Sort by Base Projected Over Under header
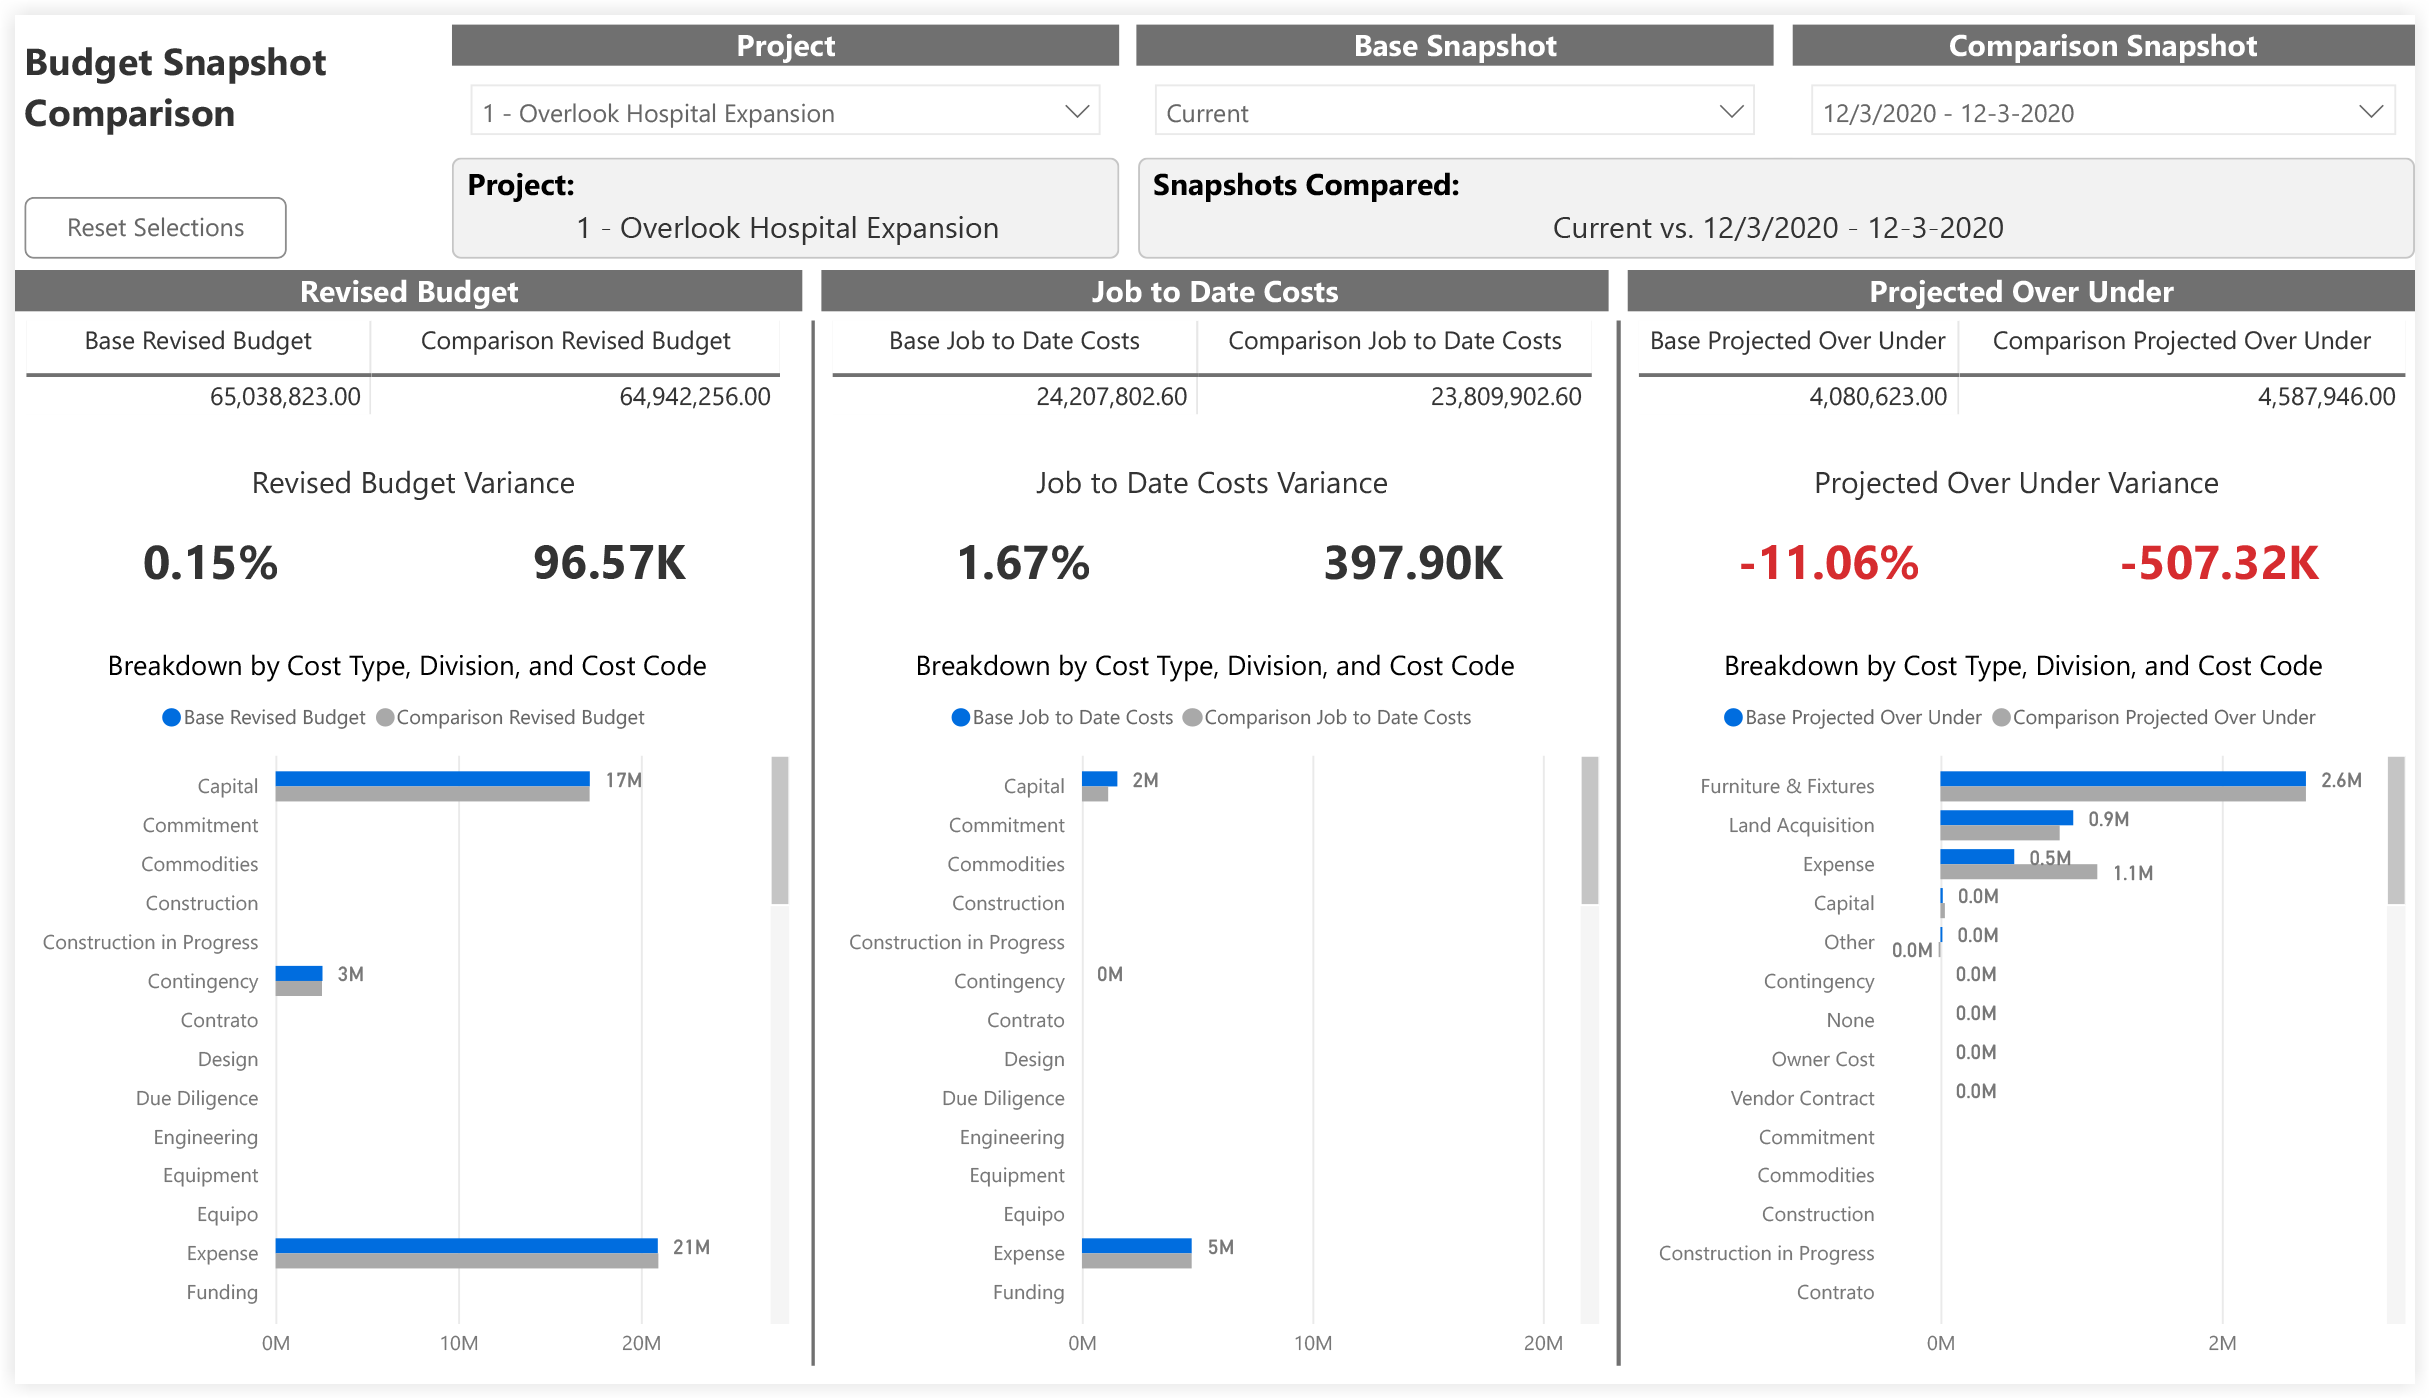 (x=1797, y=341)
